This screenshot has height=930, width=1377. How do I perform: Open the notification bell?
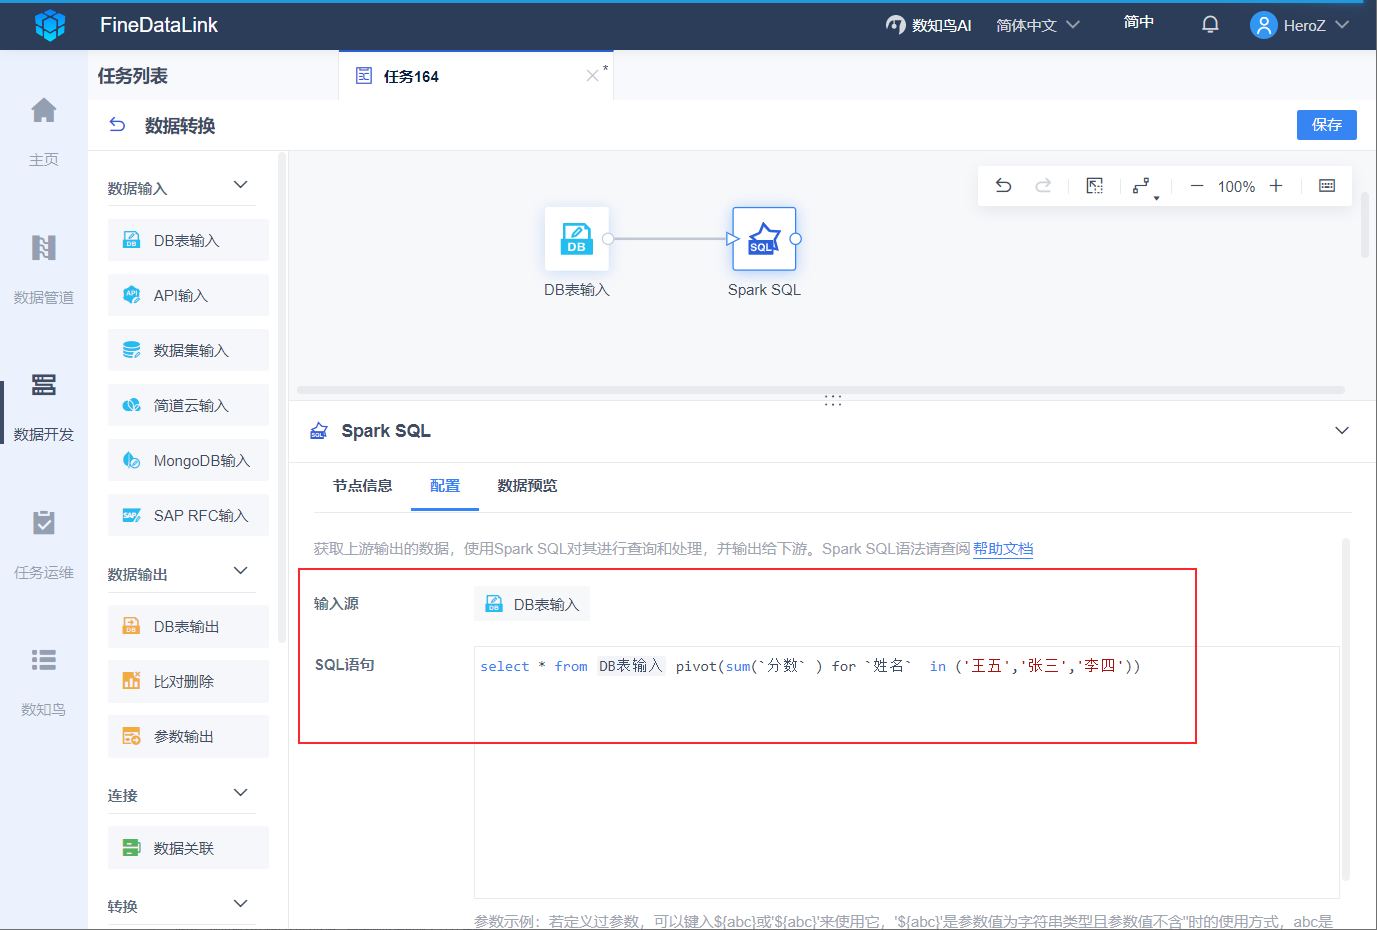click(1210, 25)
